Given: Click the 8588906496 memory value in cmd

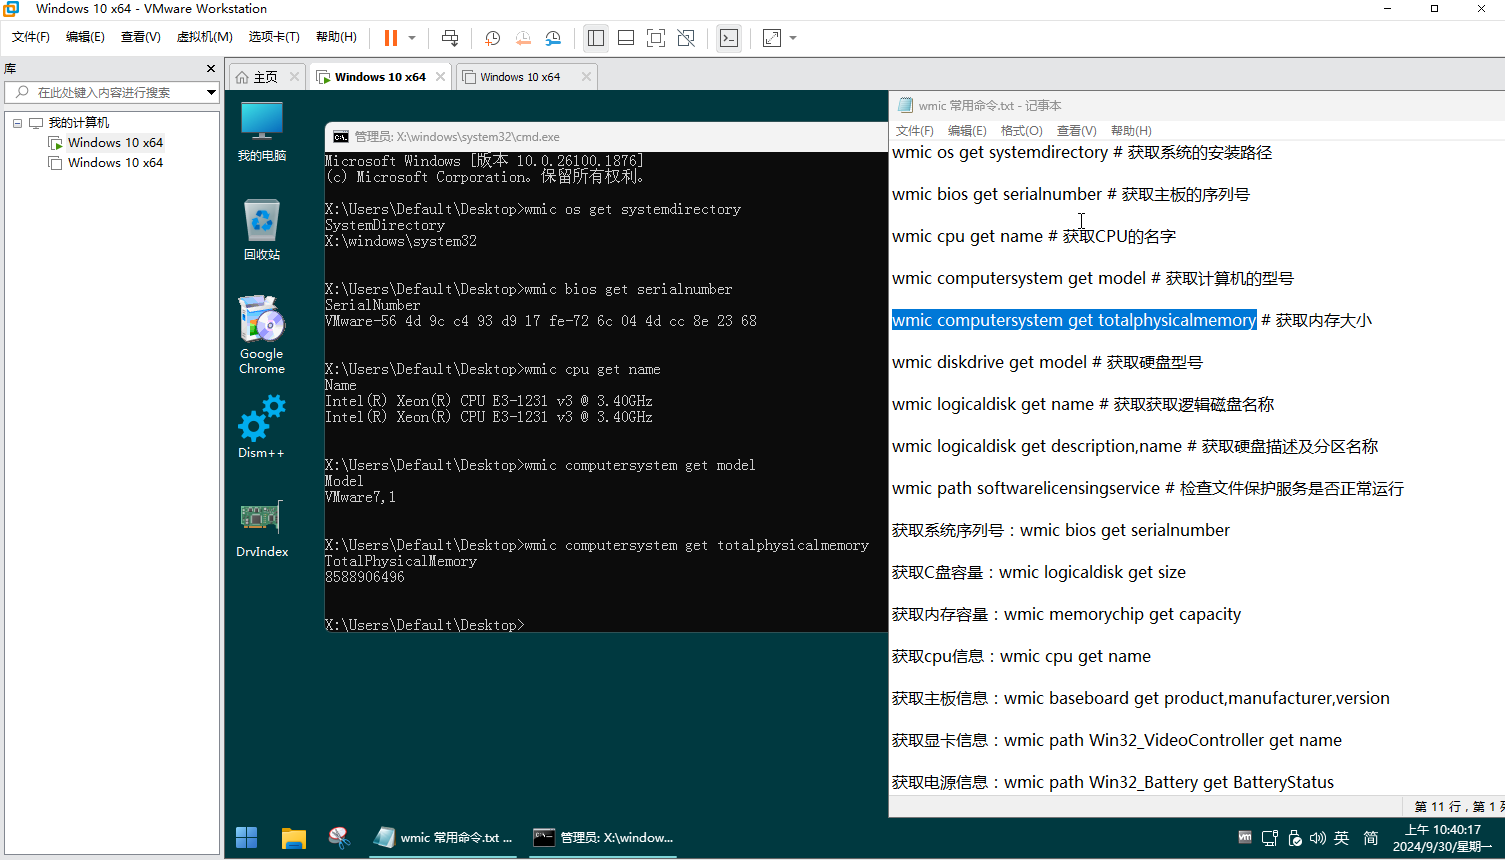Looking at the screenshot, I should (x=364, y=577).
